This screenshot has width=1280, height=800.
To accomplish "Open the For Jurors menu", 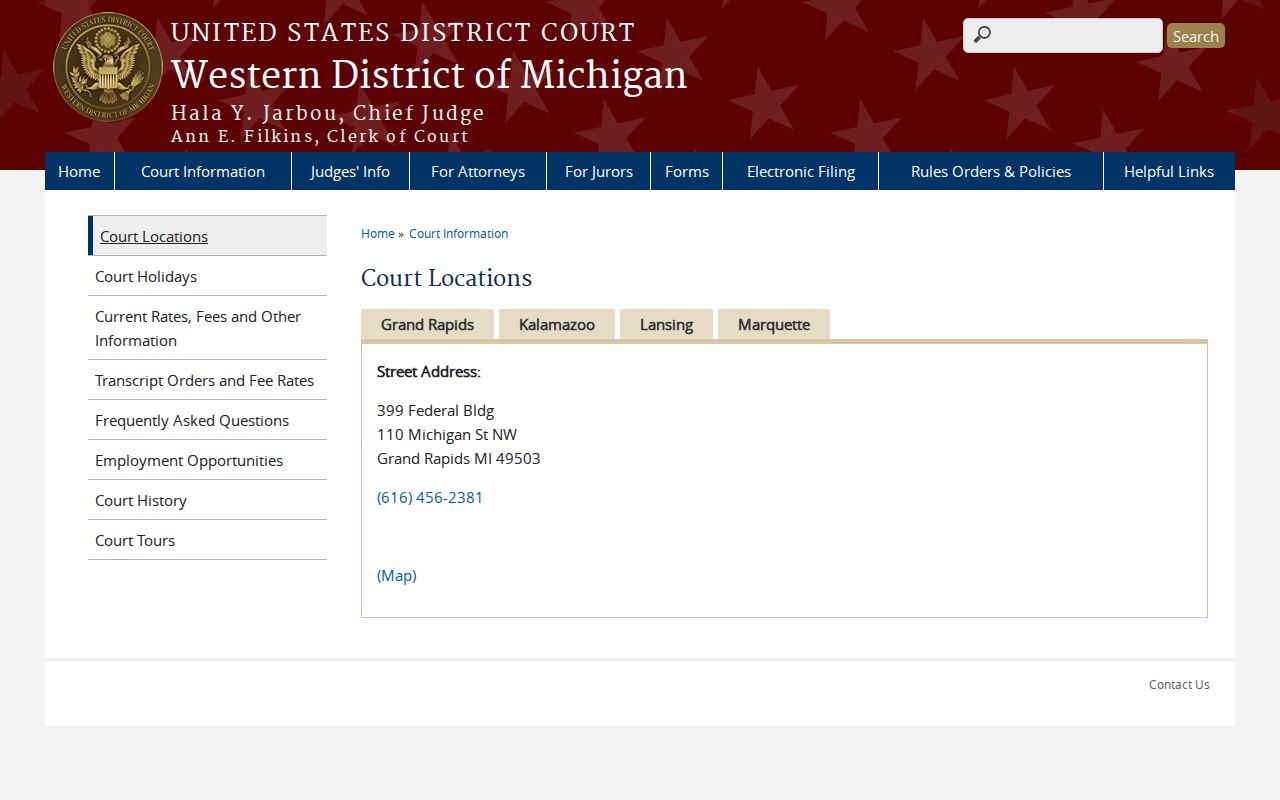I will (x=599, y=171).
